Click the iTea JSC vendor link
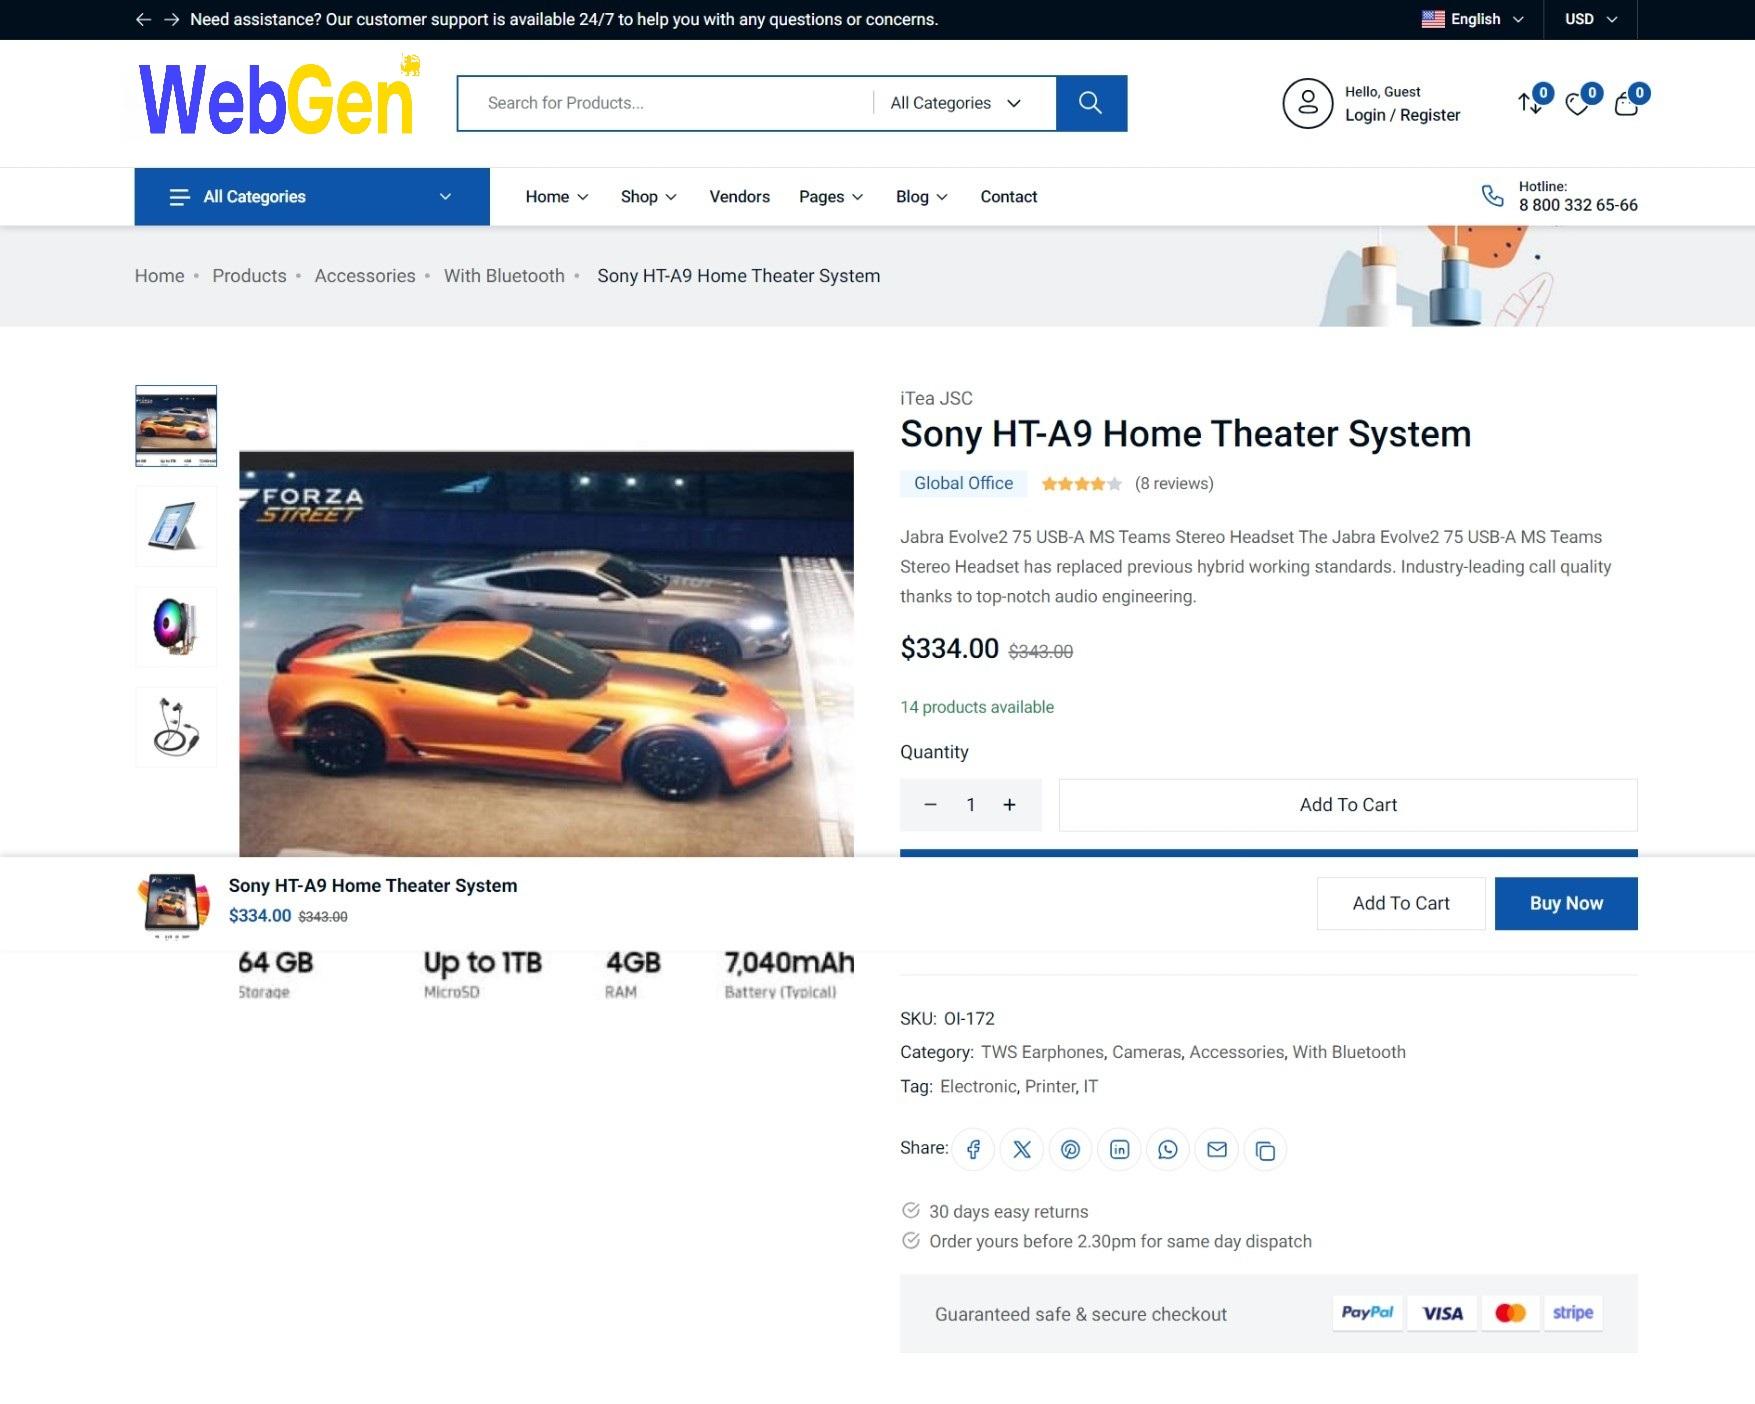Image resolution: width=1755 pixels, height=1404 pixels. [936, 398]
